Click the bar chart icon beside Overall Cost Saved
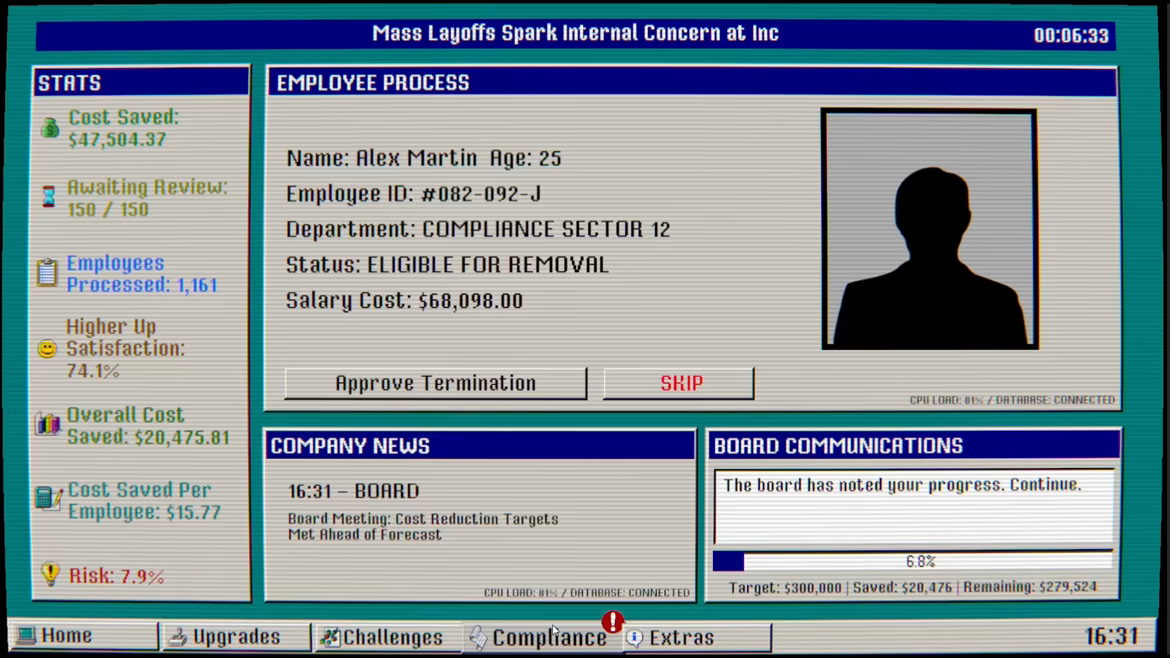Image resolution: width=1170 pixels, height=658 pixels. (x=48, y=424)
